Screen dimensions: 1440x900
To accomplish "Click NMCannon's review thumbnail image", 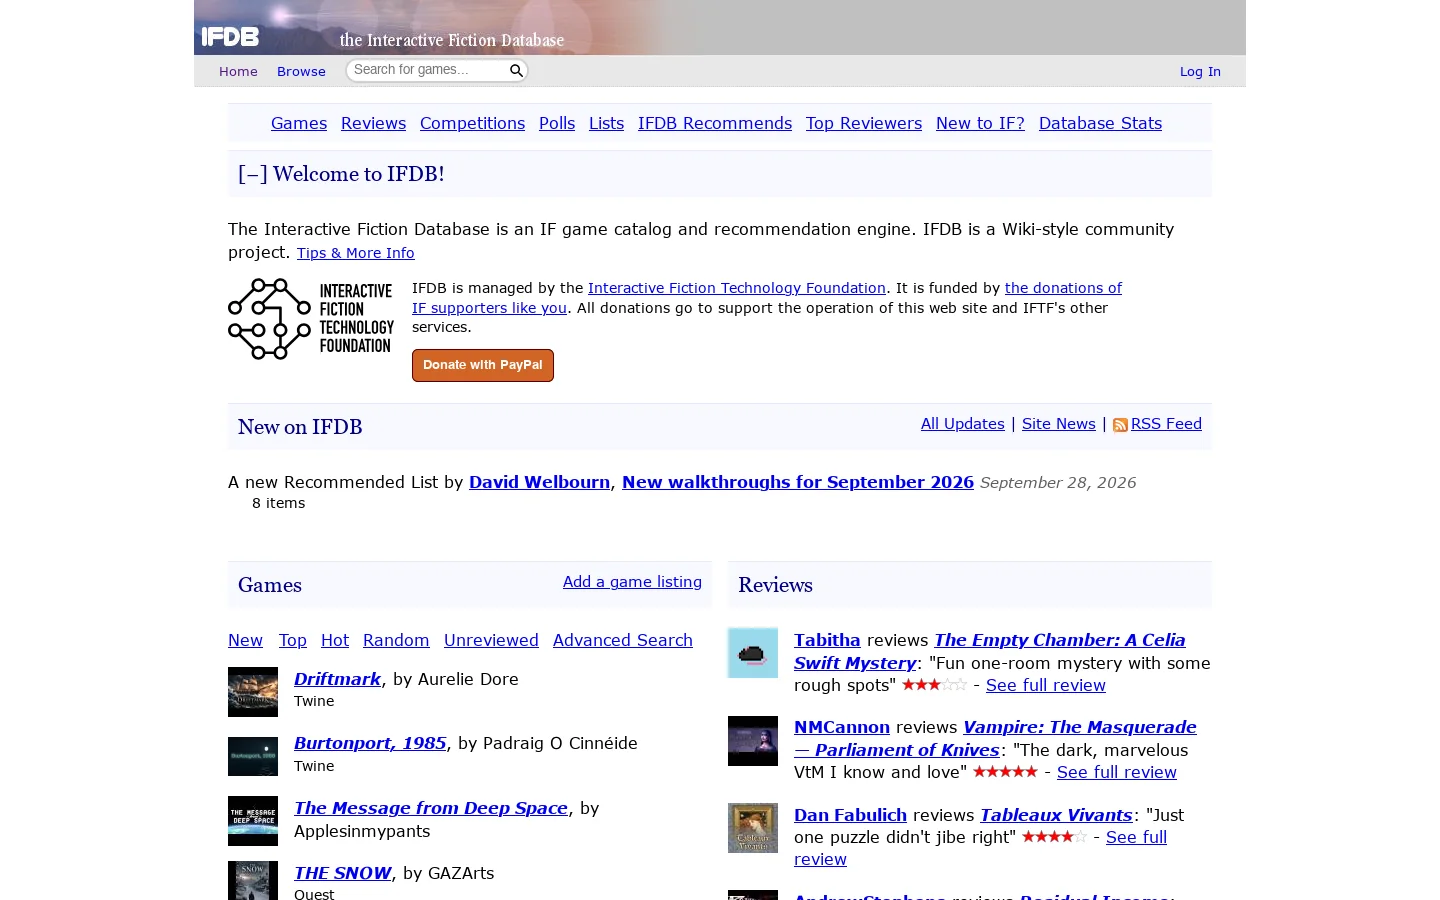I will pyautogui.click(x=753, y=741).
